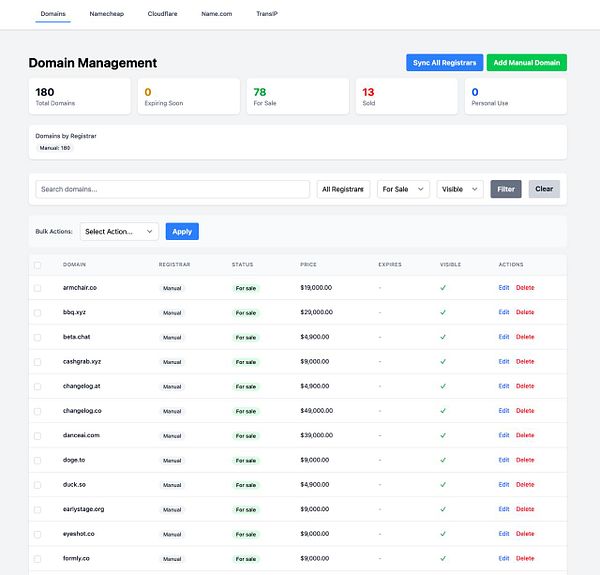
Task: Edit the changelog.co domain
Action: [x=504, y=411]
